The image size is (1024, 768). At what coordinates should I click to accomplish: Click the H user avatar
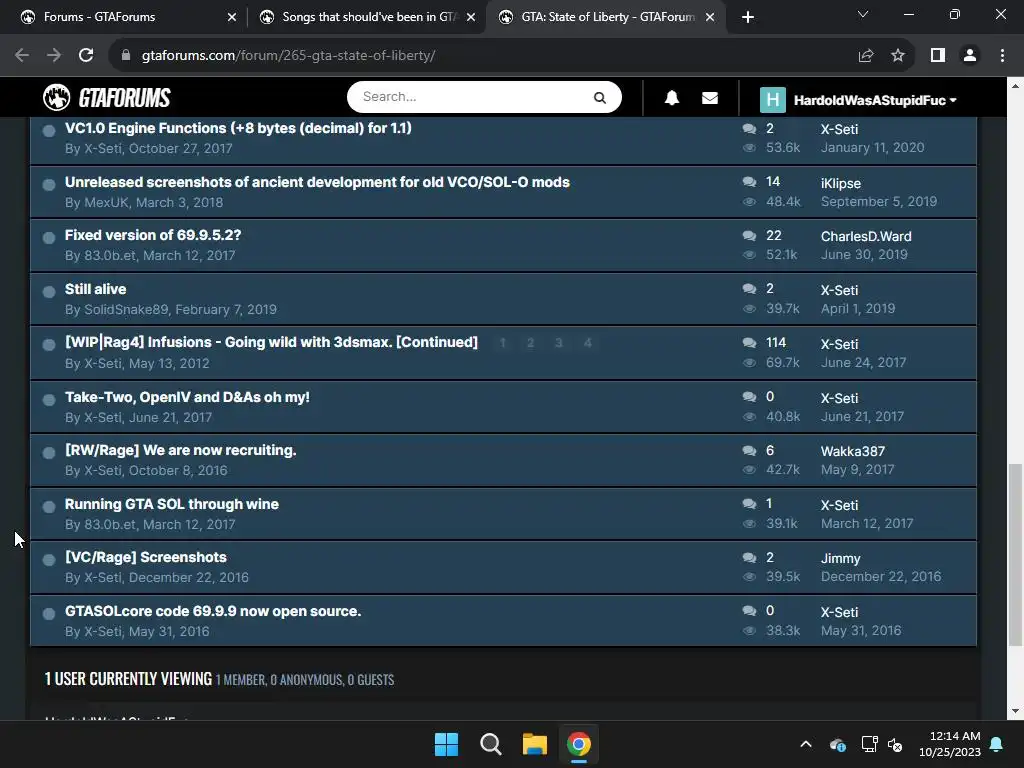[x=773, y=100]
